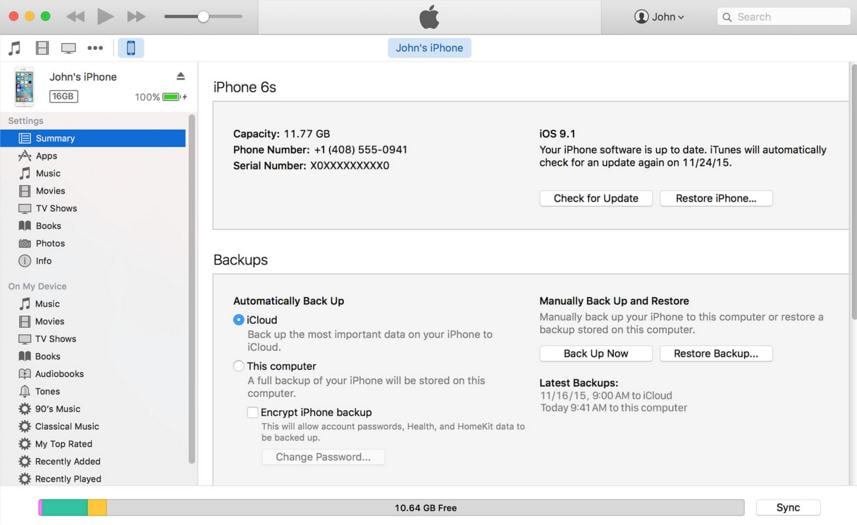Click the latest backup entry 11/16/15 to iCloud
Viewport: 857px width, 525px height.
[606, 395]
